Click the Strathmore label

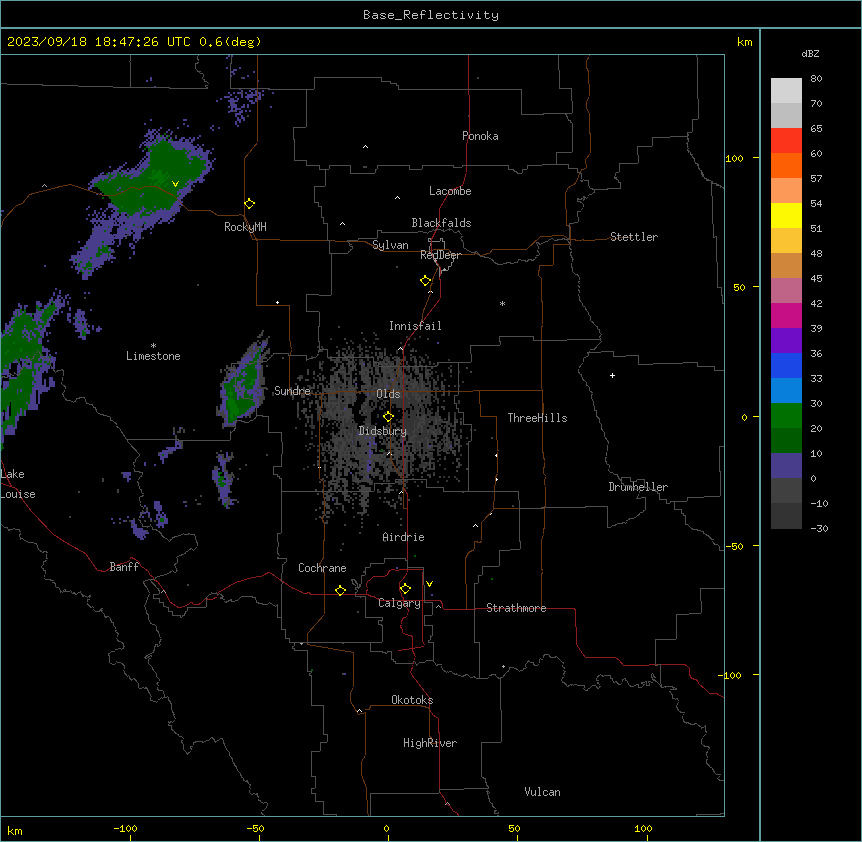click(516, 608)
